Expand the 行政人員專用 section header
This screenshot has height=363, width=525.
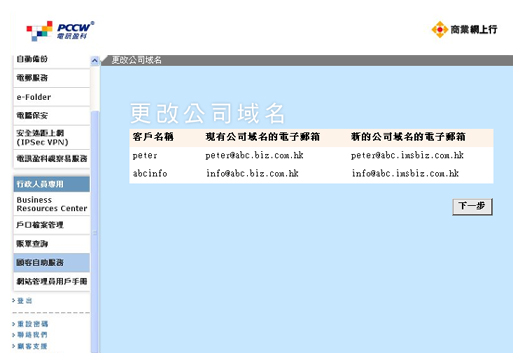(x=52, y=184)
